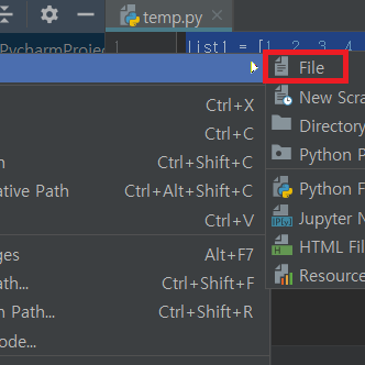Close the temp.py tab
This screenshot has width=365, height=365.
(217, 15)
